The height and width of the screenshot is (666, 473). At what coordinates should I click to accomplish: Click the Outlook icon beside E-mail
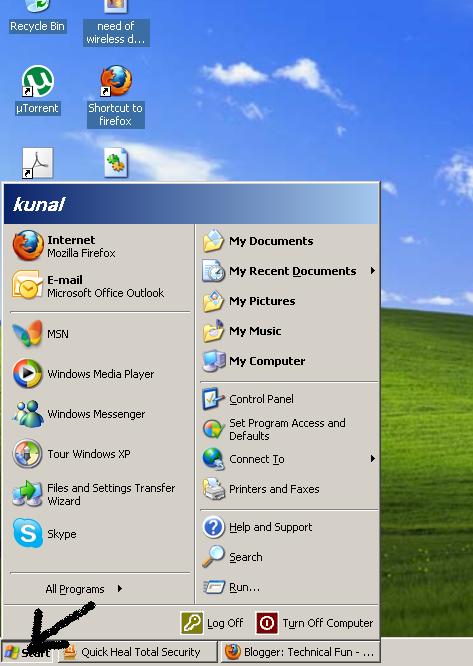[28, 285]
